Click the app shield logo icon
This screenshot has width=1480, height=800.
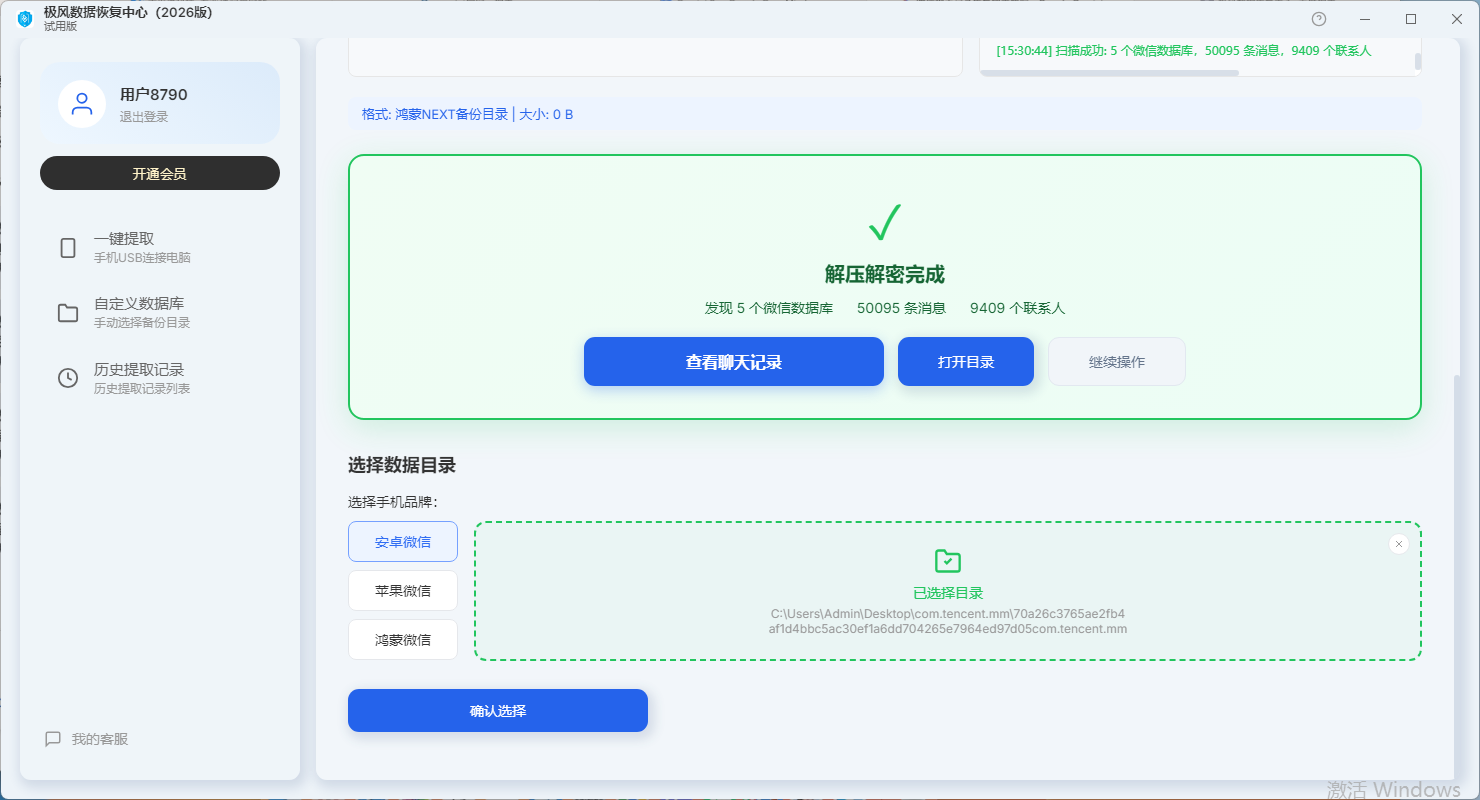point(25,19)
